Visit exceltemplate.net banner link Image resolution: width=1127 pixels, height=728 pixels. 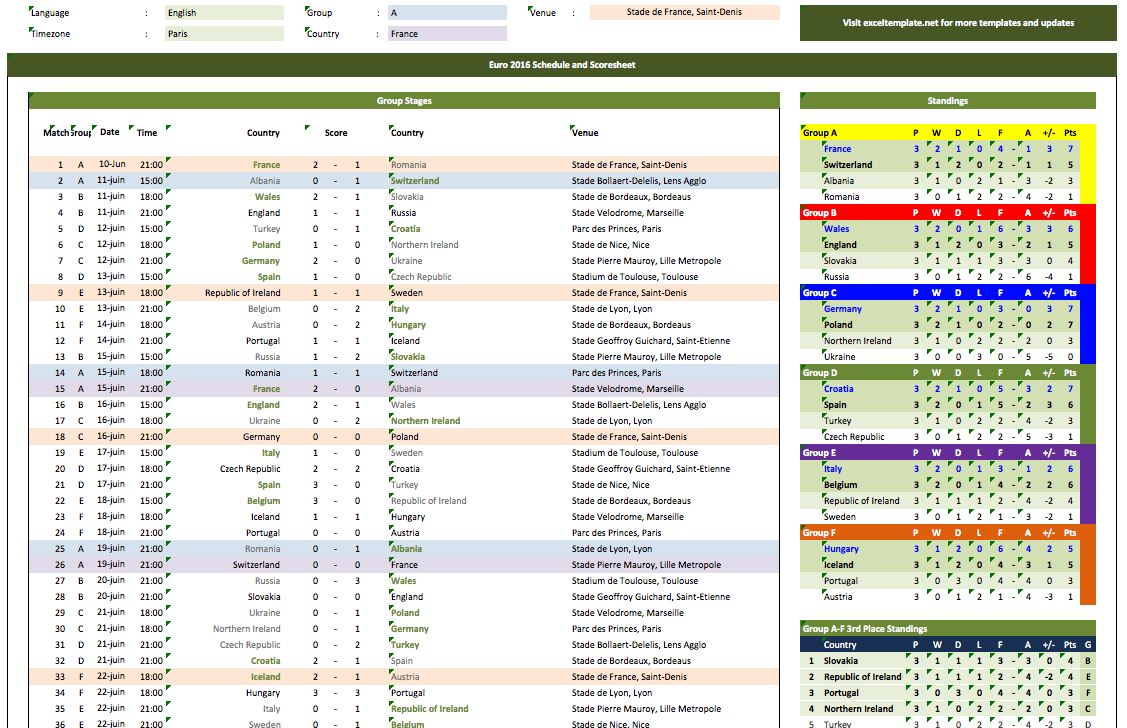tap(958, 23)
